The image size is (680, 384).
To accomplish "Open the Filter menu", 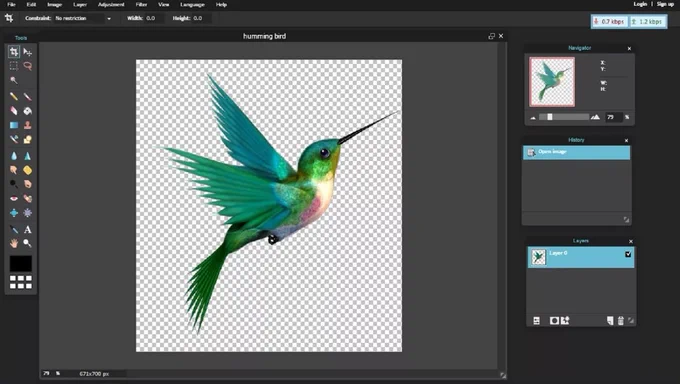I will (x=141, y=4).
